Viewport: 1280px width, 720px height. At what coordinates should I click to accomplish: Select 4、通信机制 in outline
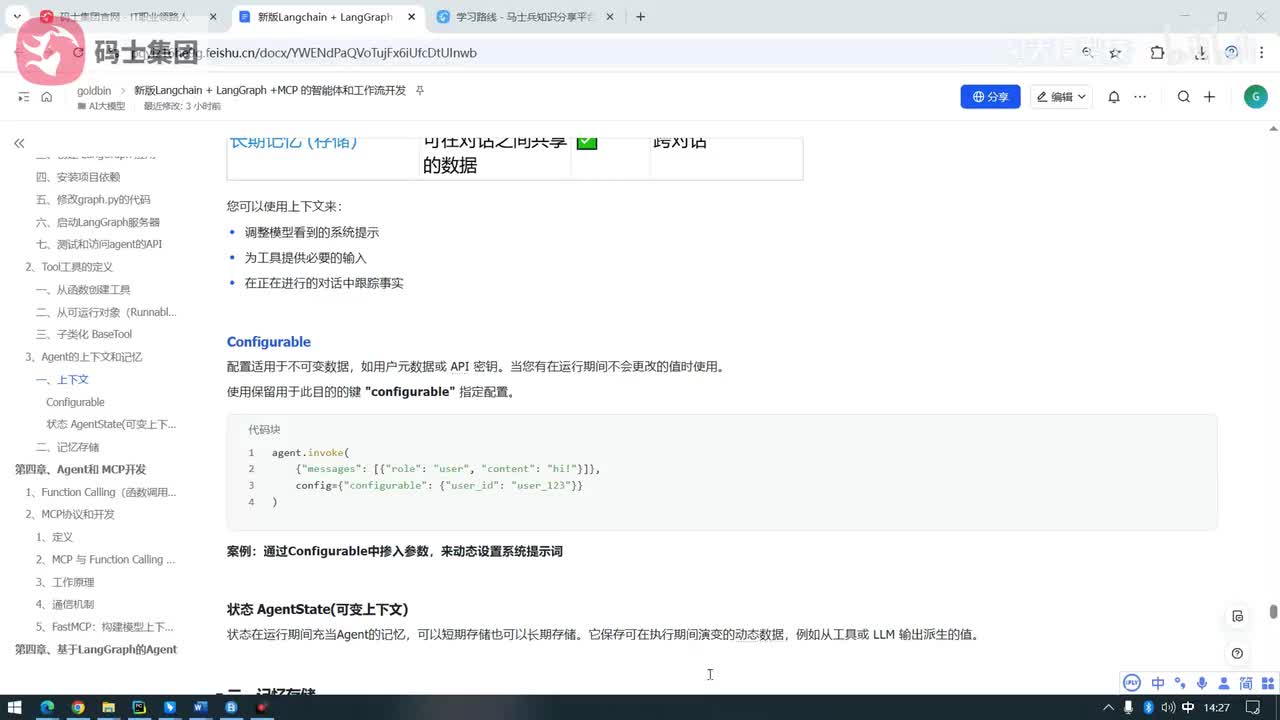pos(65,605)
